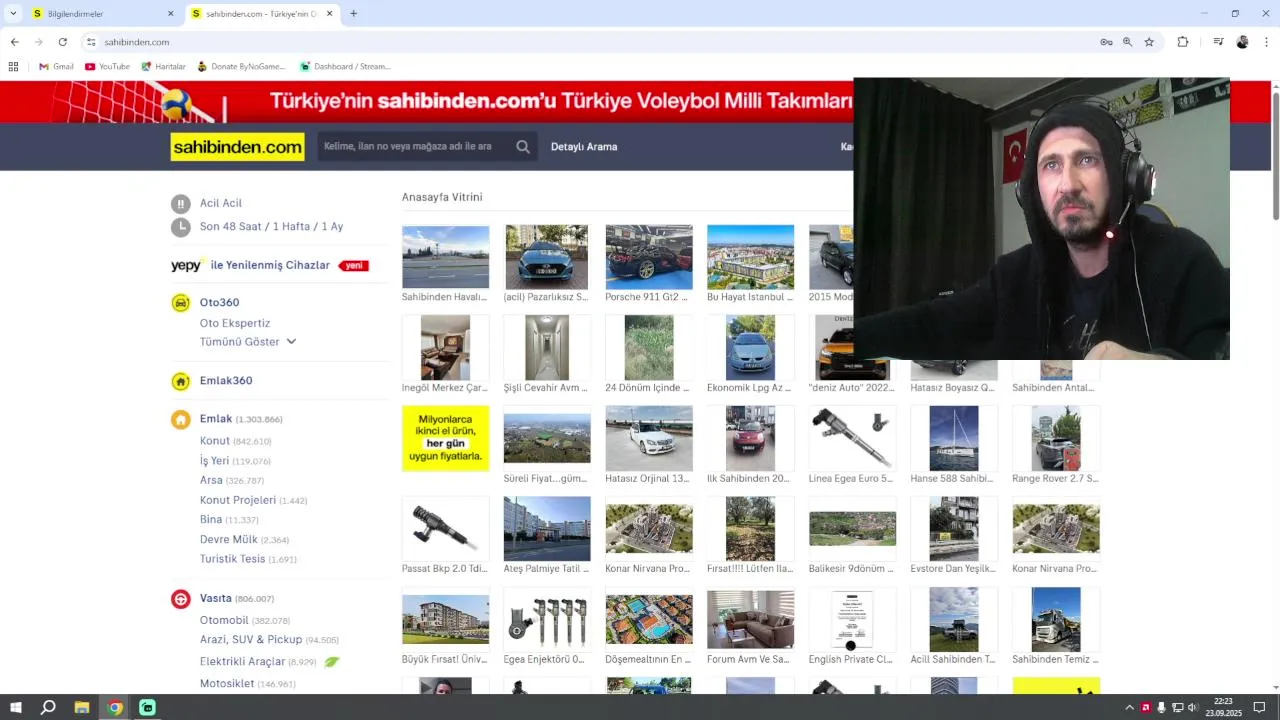The height and width of the screenshot is (720, 1280).
Task: Click the Emlak360 green house icon
Action: pyautogui.click(x=180, y=381)
